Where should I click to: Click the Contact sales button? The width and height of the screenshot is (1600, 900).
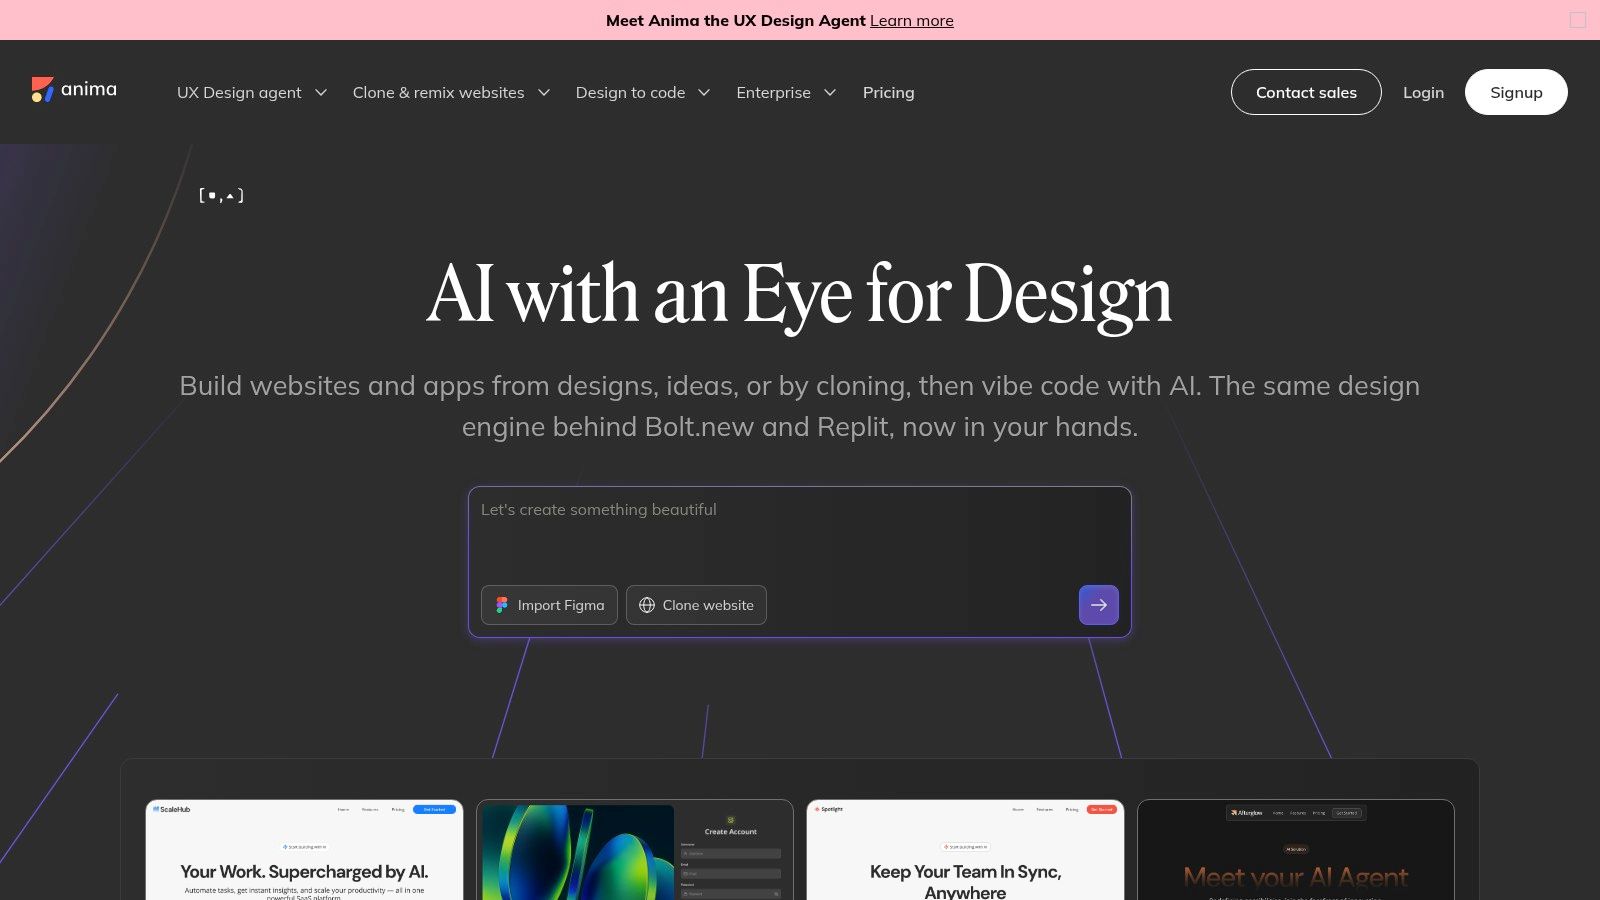pos(1306,92)
